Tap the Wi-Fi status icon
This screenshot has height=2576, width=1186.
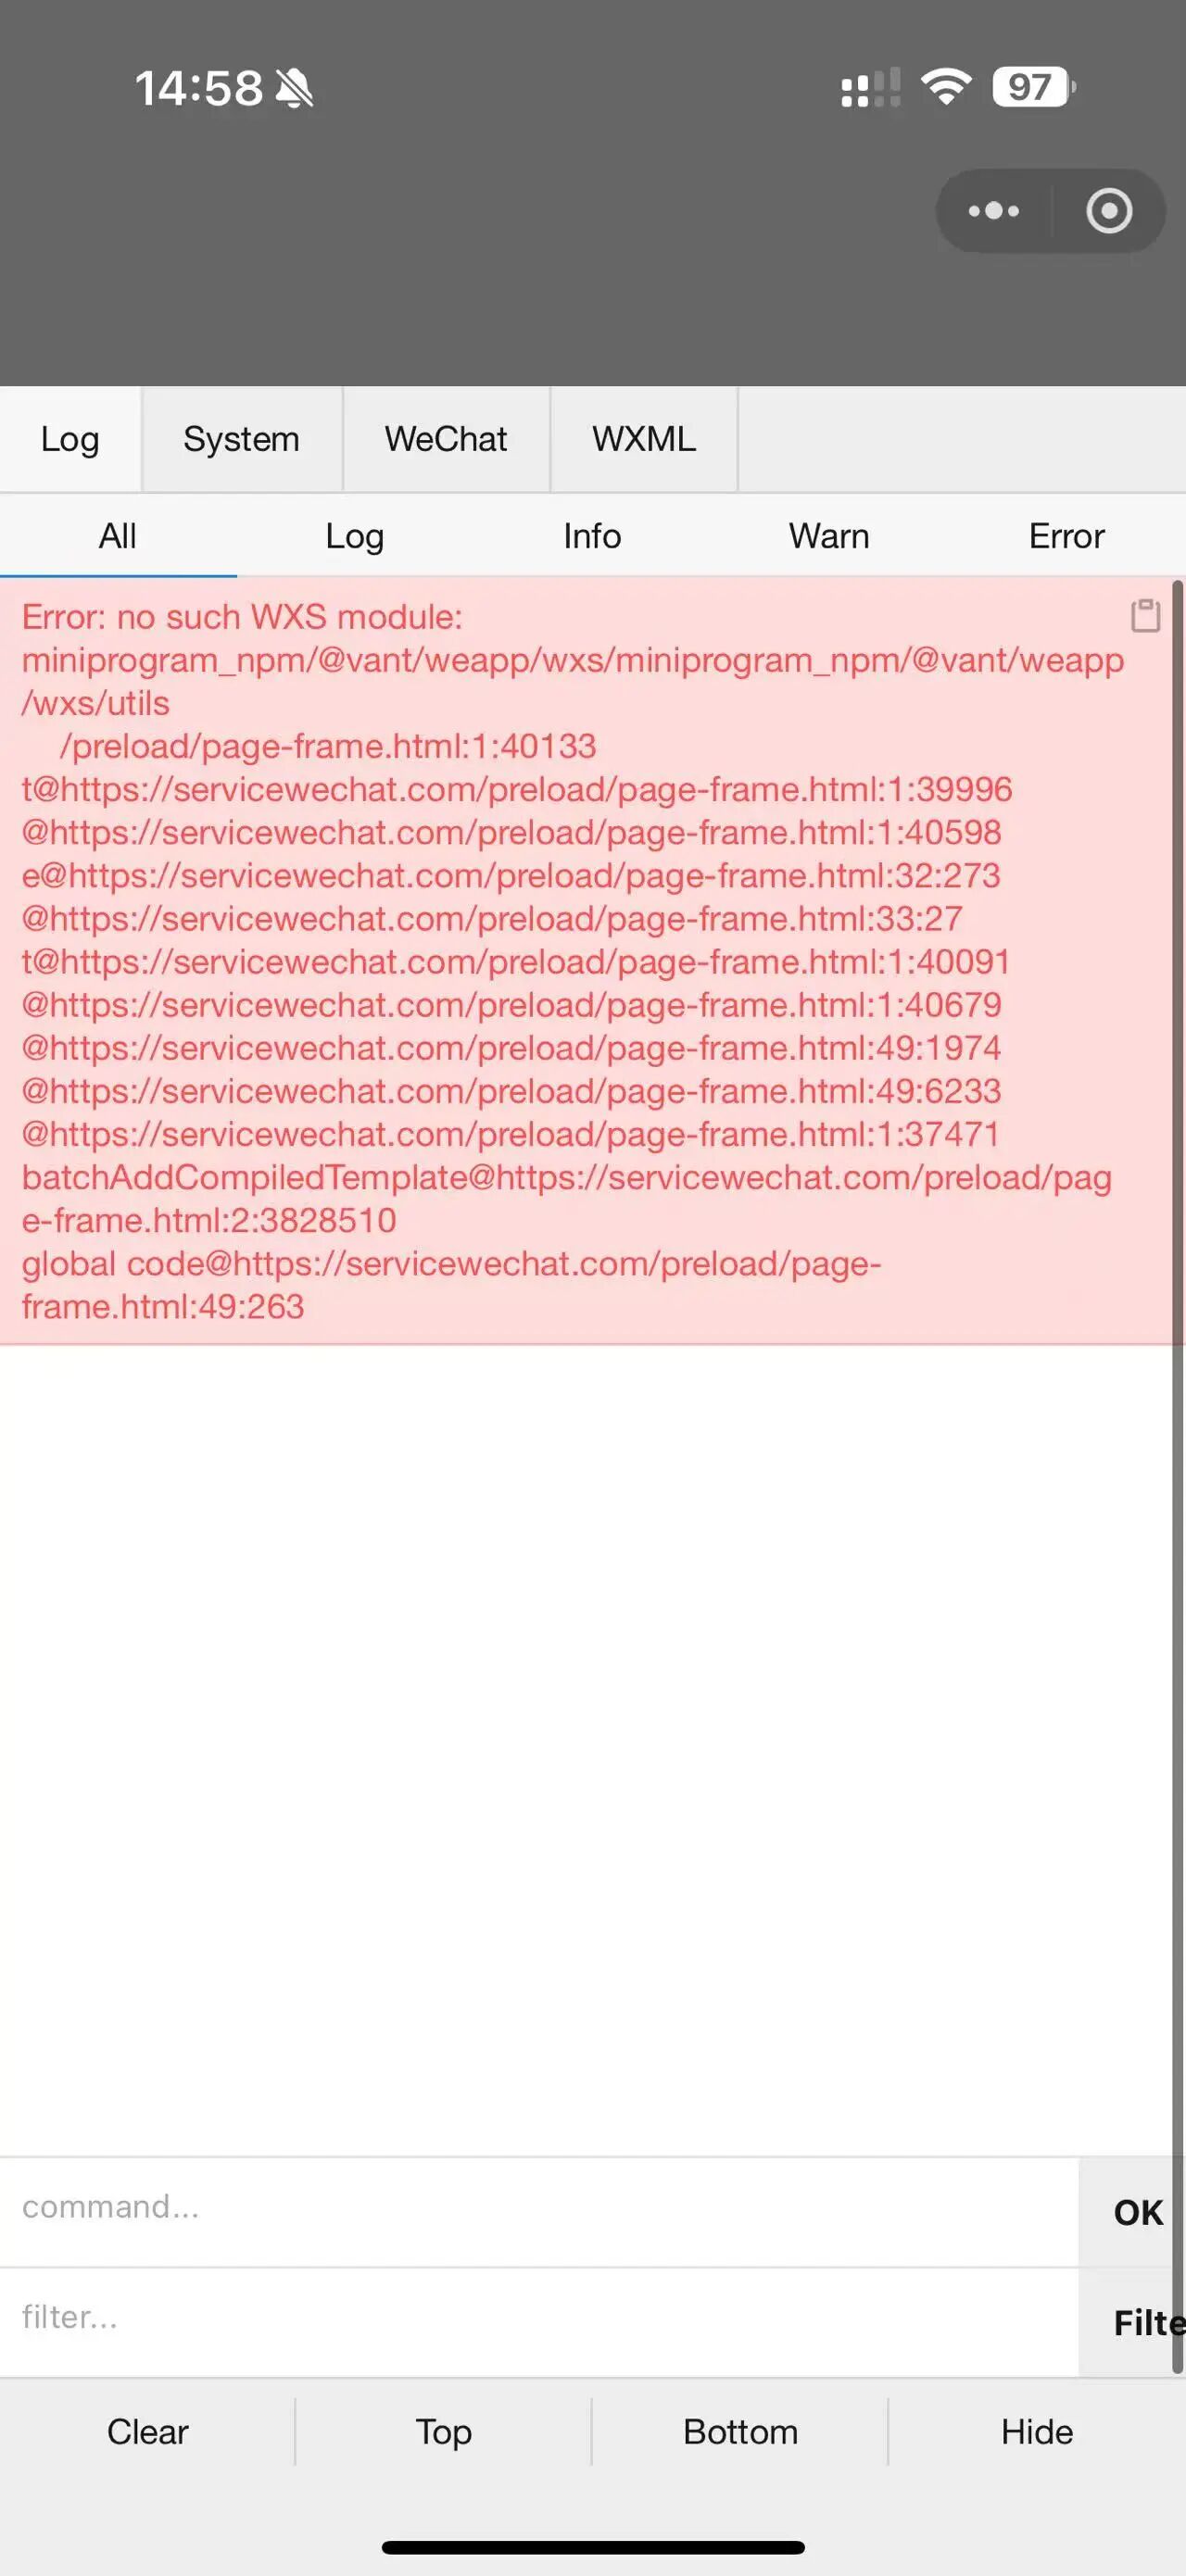pyautogui.click(x=946, y=87)
